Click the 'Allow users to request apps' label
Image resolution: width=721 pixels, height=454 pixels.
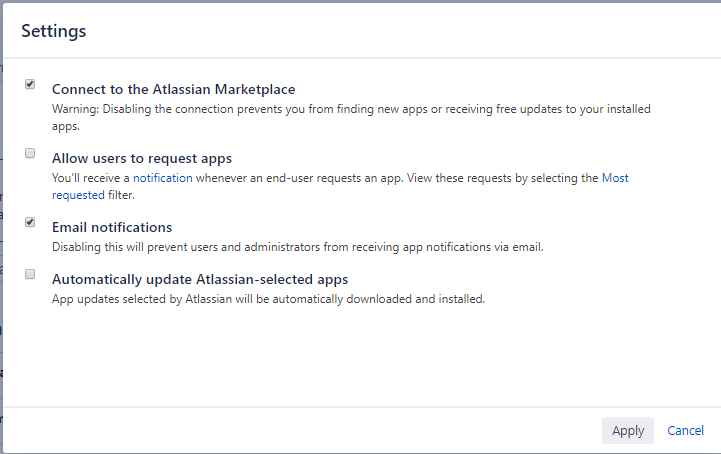tap(142, 158)
